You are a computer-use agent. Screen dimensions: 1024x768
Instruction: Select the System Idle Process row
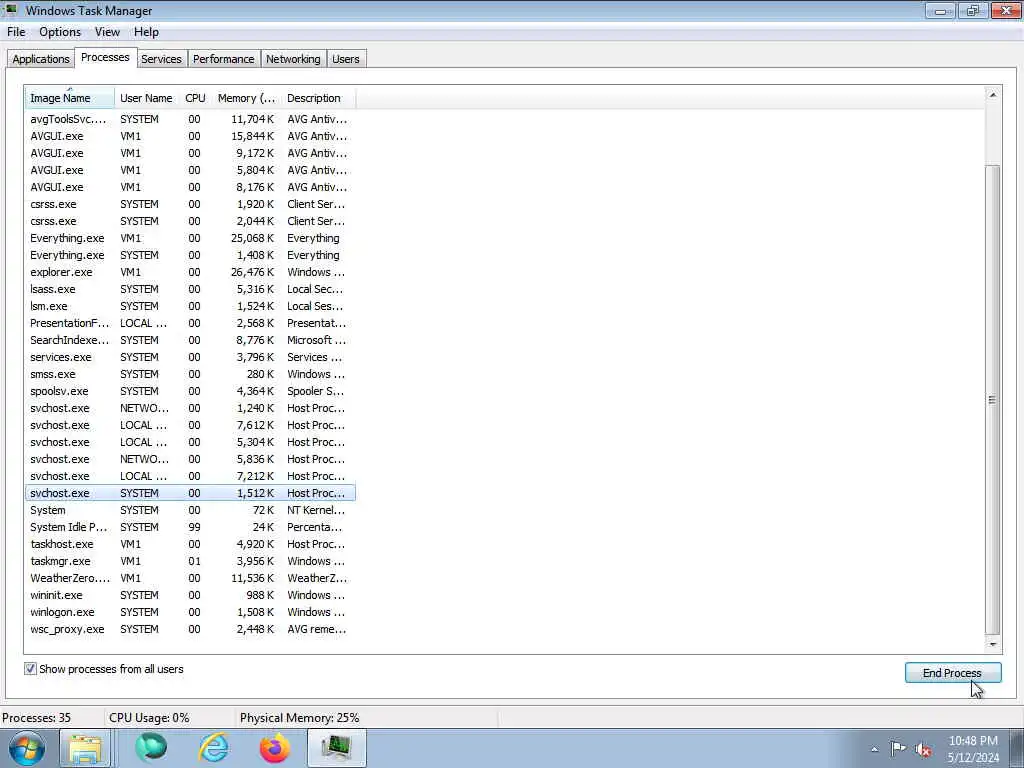pyautogui.click(x=190, y=527)
